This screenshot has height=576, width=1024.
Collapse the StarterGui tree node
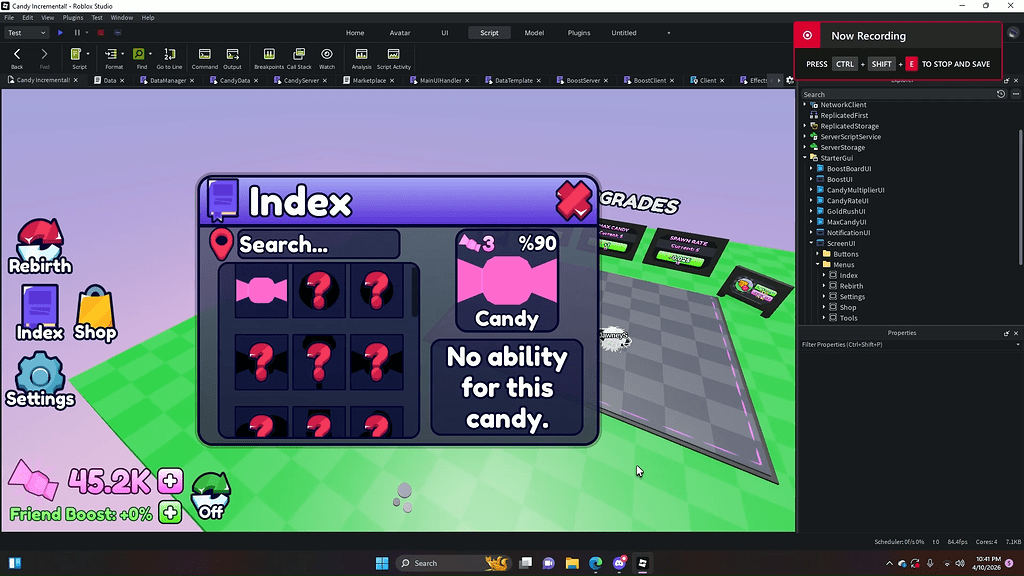805,157
